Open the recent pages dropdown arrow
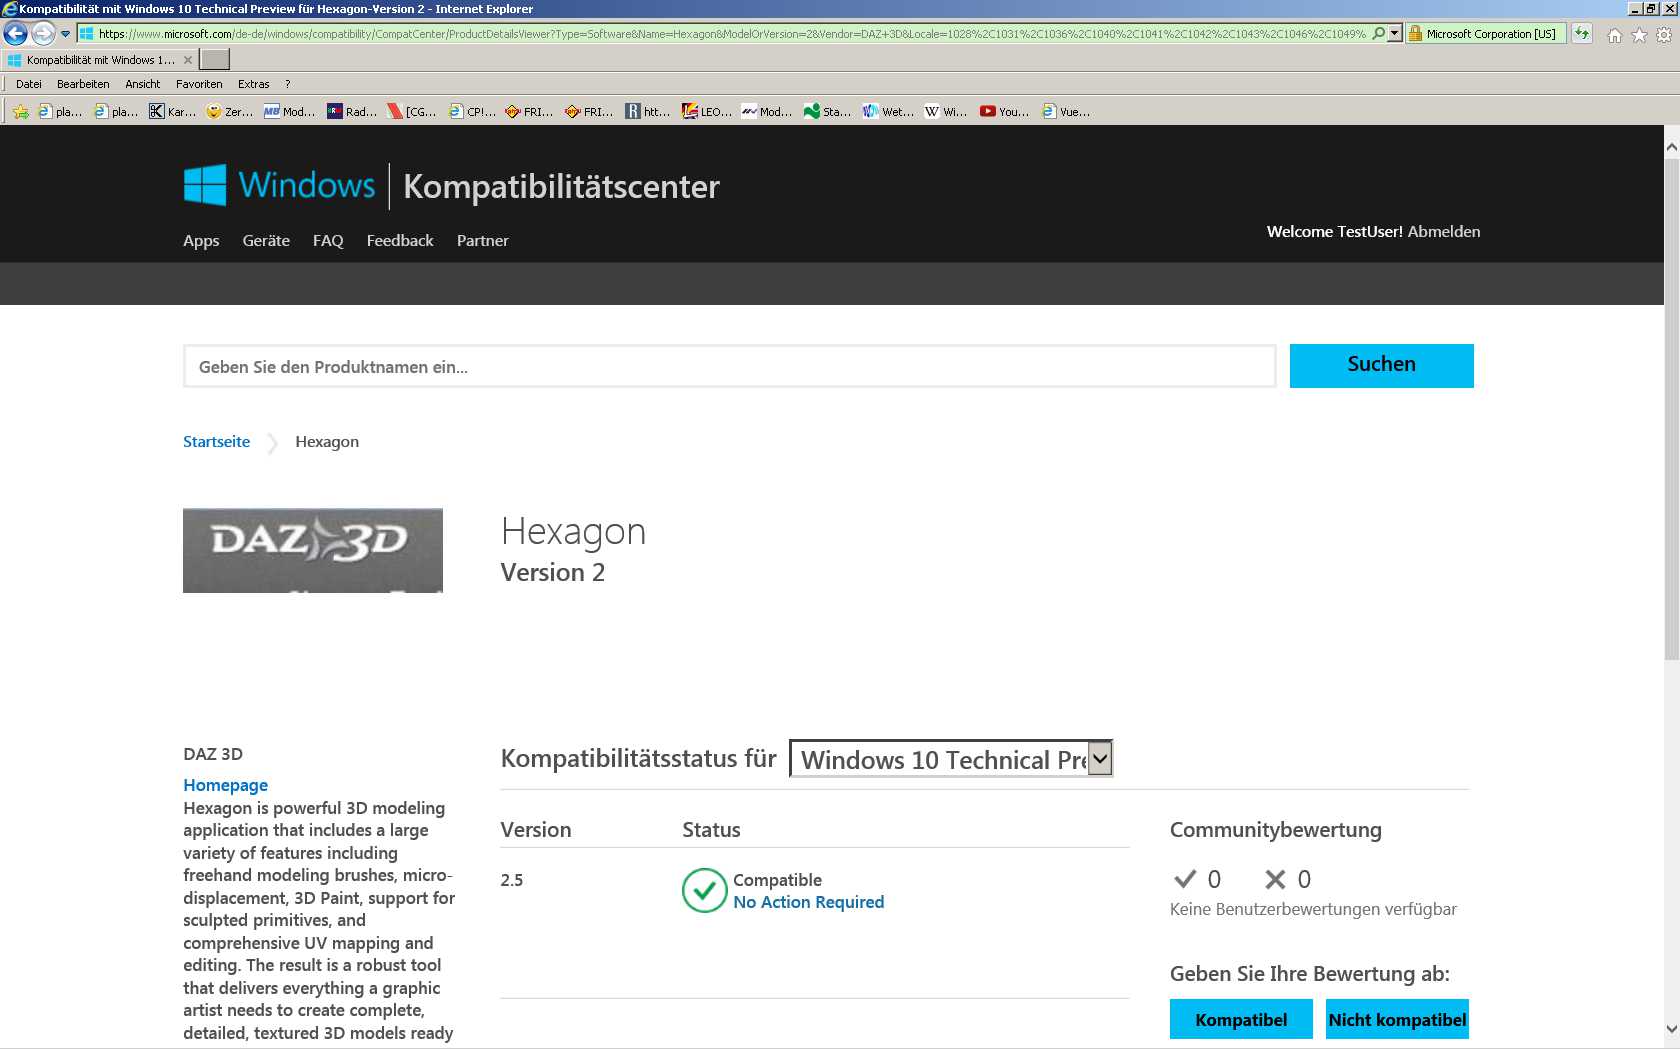This screenshot has height=1050, width=1680. (x=66, y=34)
